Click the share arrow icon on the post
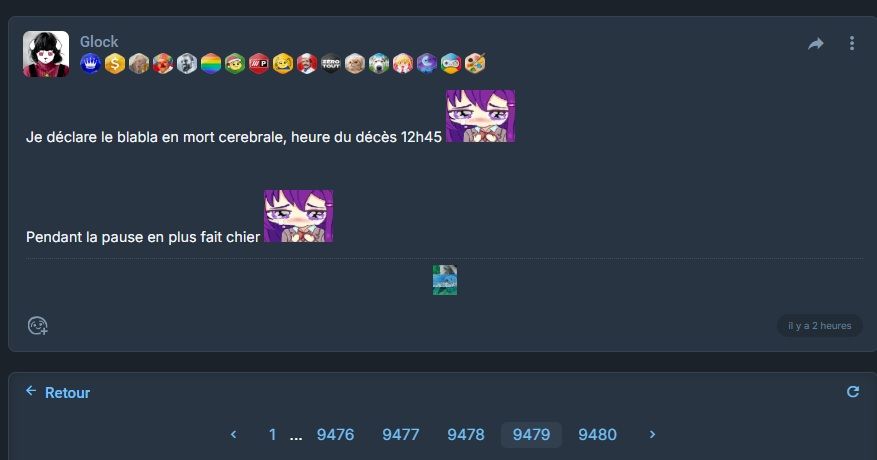877x460 pixels. (815, 44)
